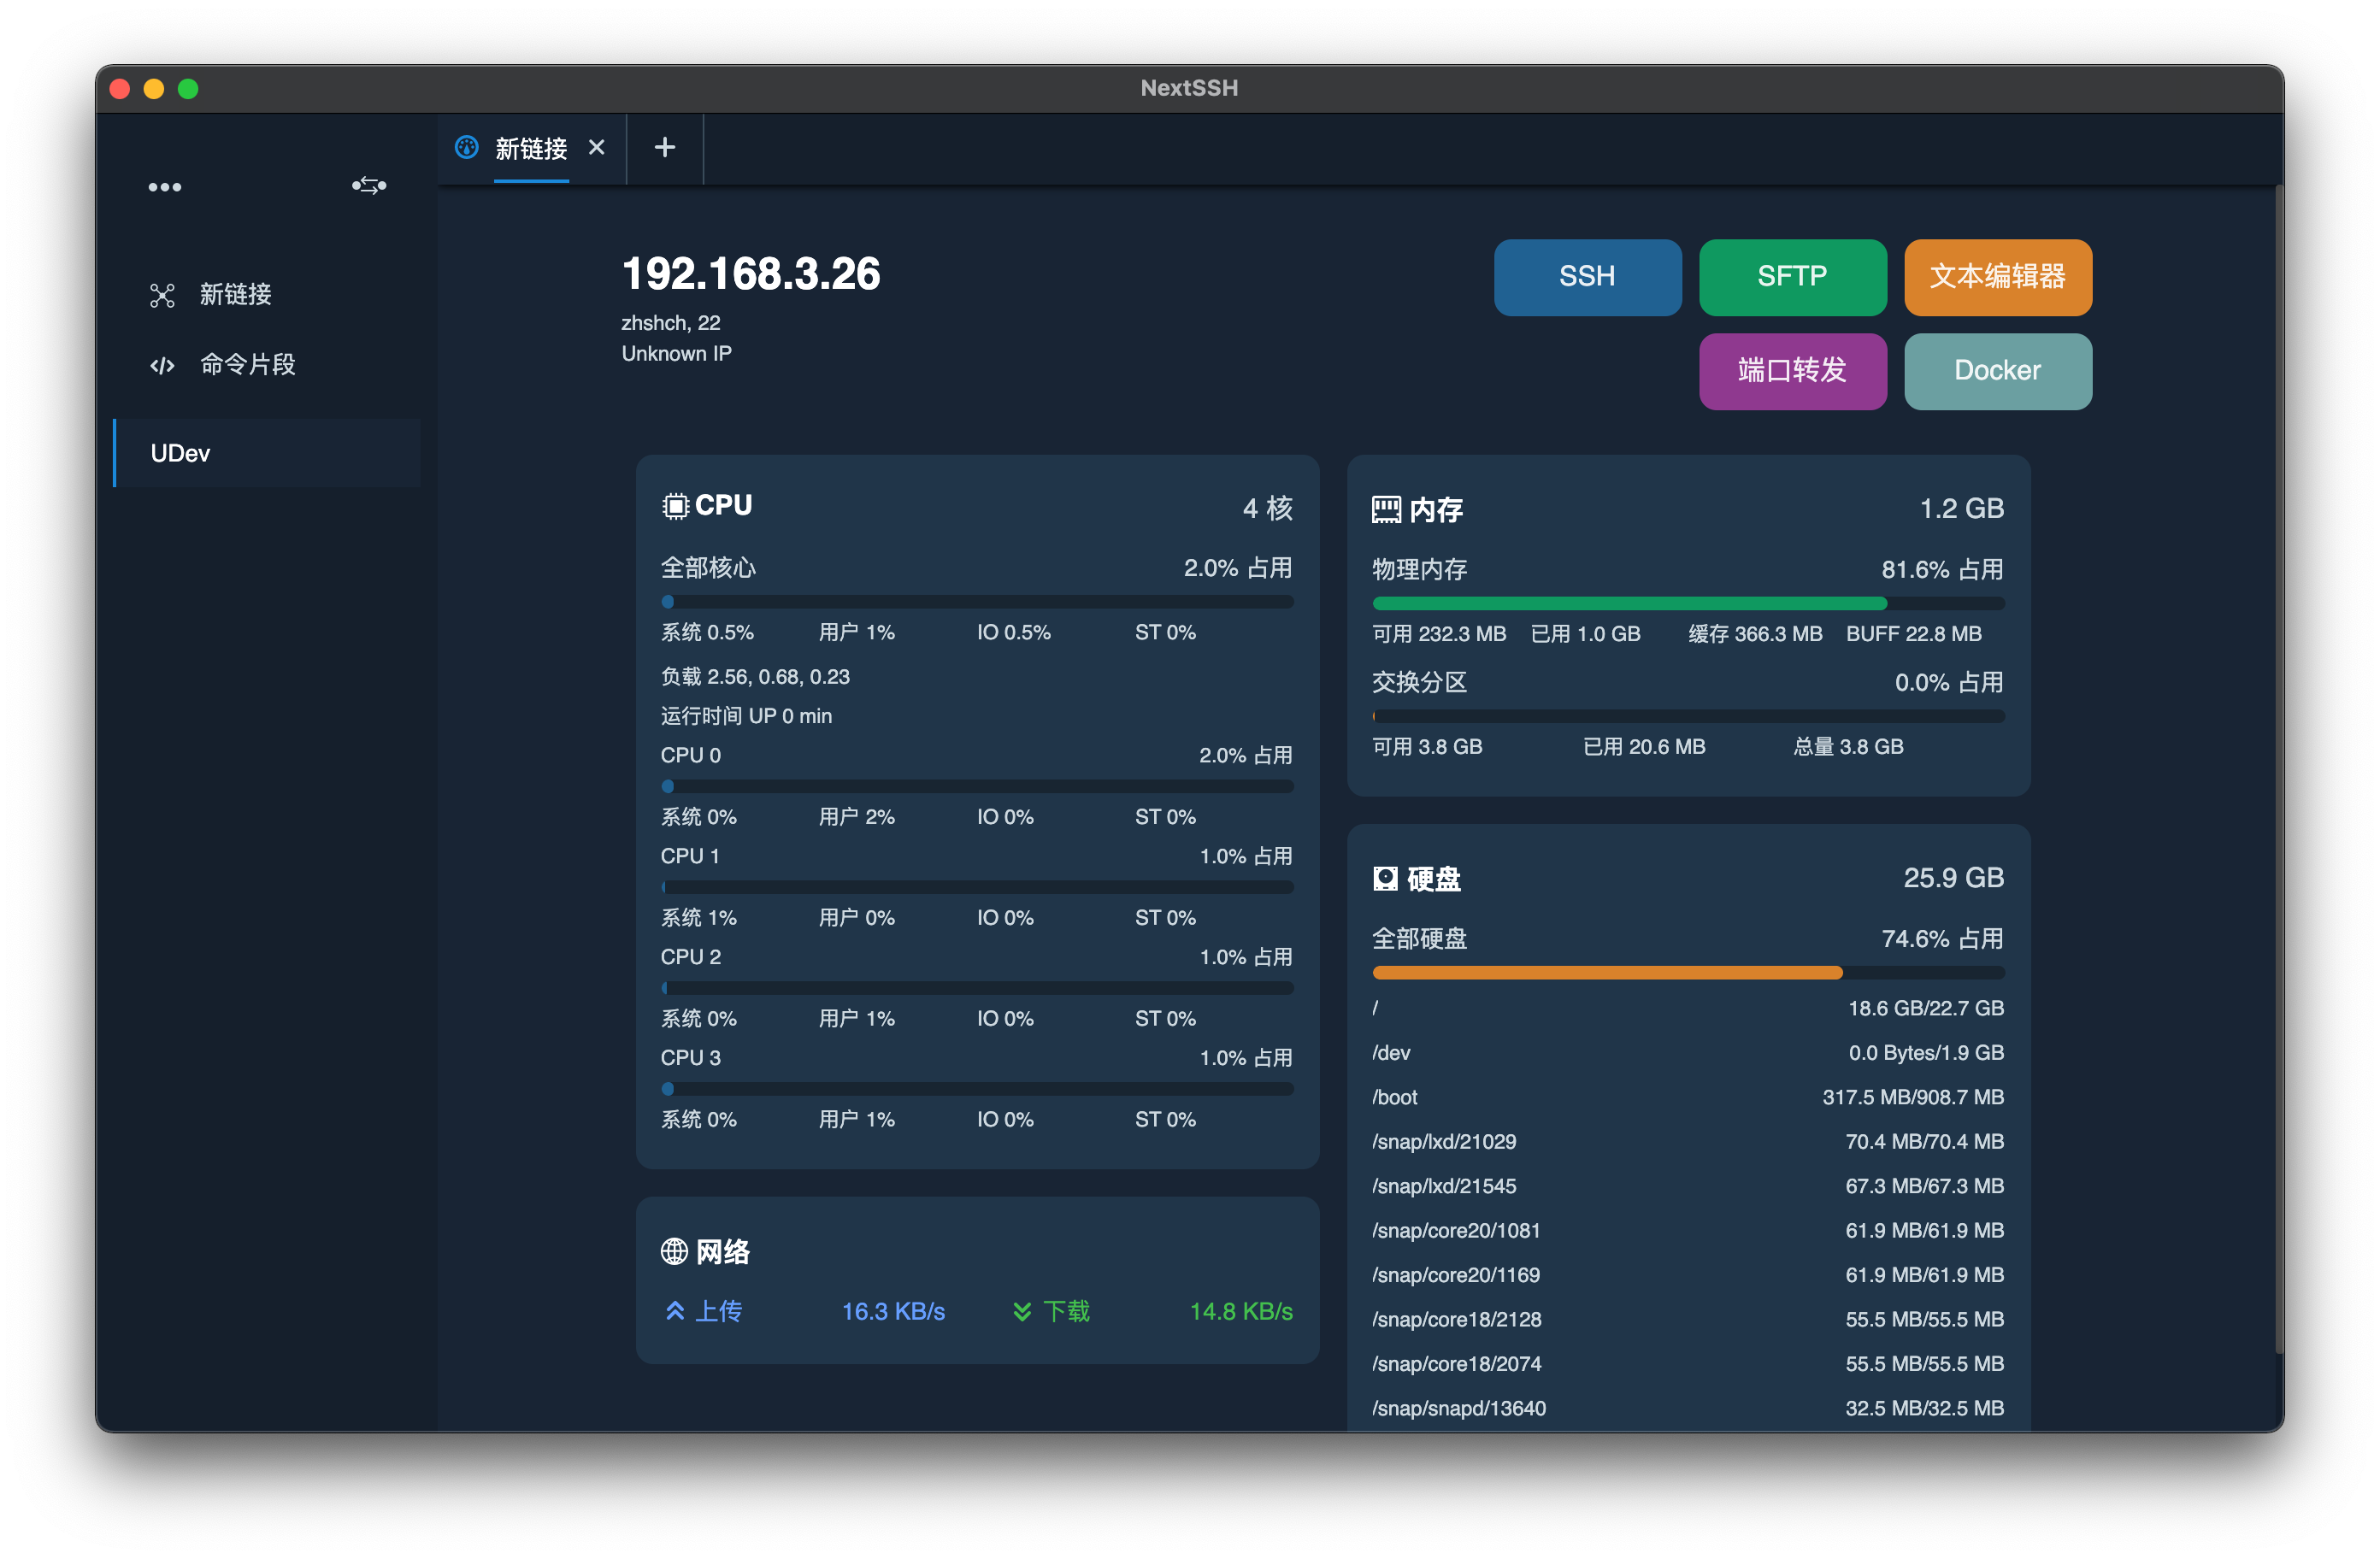The height and width of the screenshot is (1559, 2380).
Task: Click the three-dots more menu icon
Action: pos(165,187)
